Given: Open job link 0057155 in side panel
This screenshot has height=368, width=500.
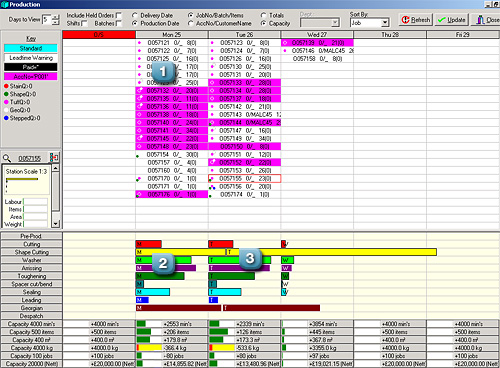Looking at the screenshot, I should coord(29,158).
